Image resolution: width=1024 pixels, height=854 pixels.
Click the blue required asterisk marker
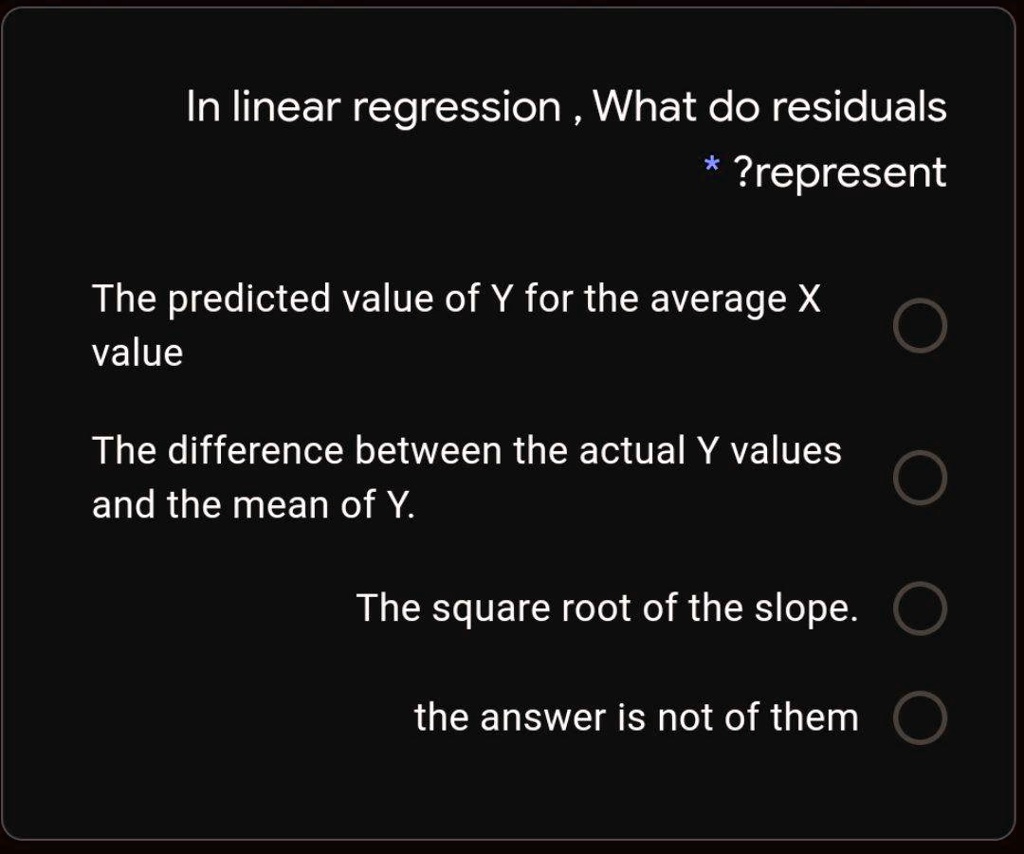tap(712, 168)
